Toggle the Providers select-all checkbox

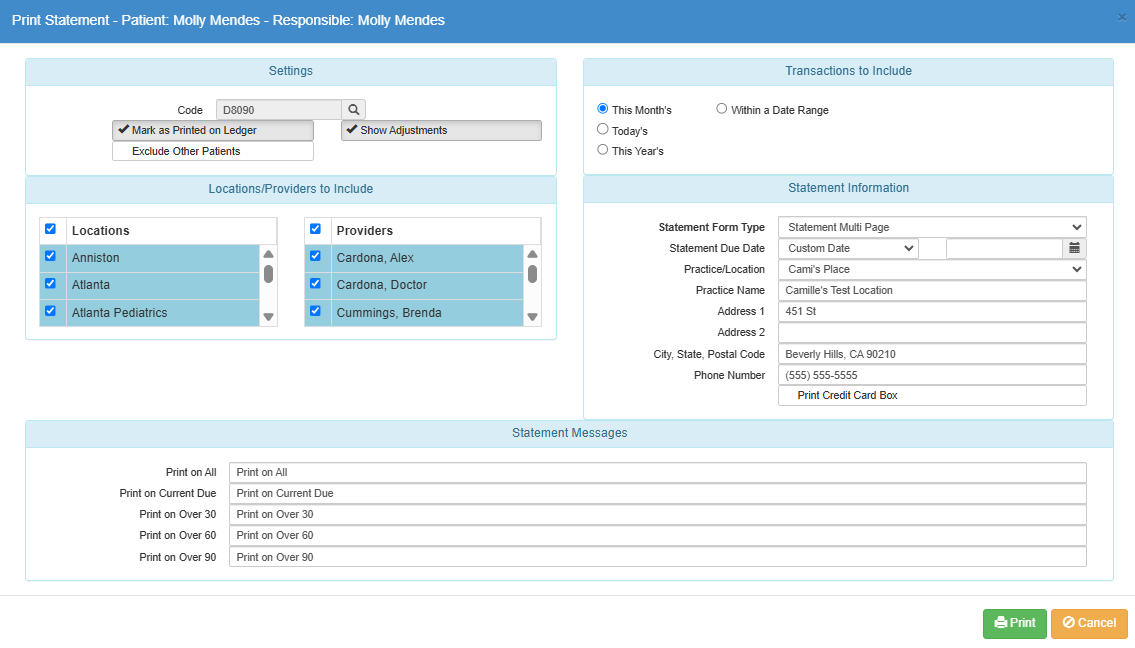click(x=315, y=229)
